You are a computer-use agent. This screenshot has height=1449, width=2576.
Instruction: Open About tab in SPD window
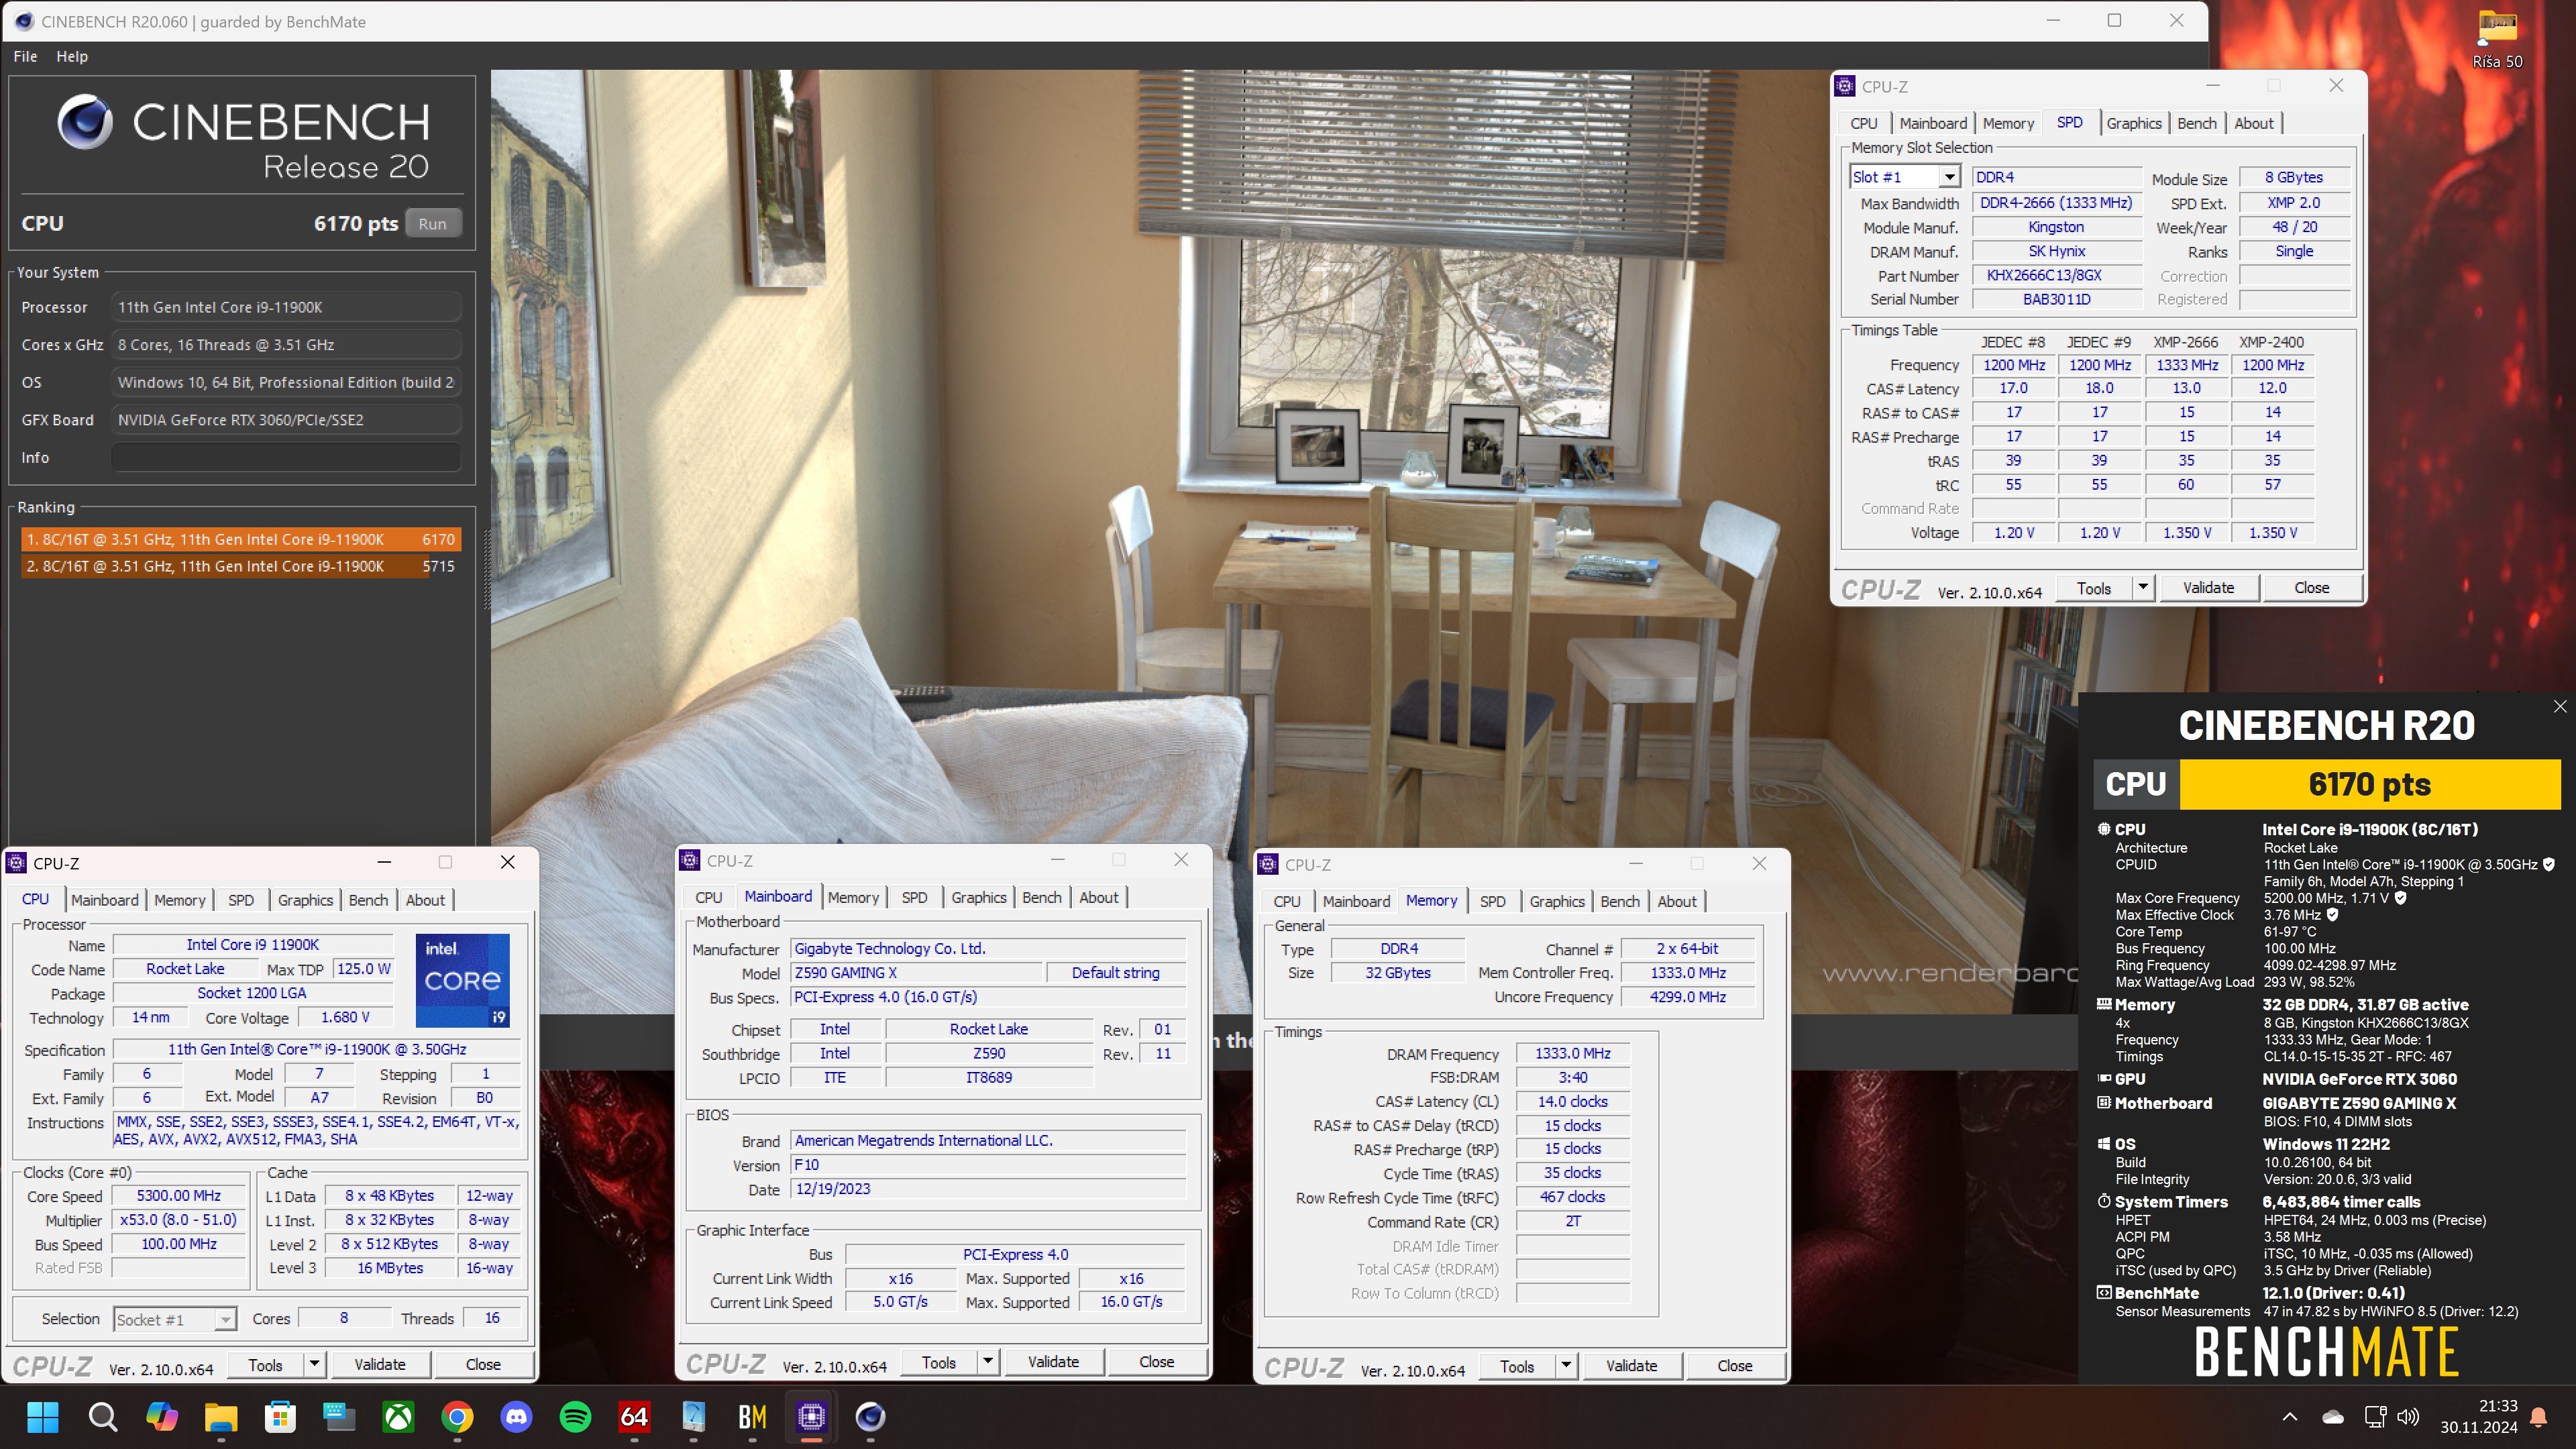2254,123
